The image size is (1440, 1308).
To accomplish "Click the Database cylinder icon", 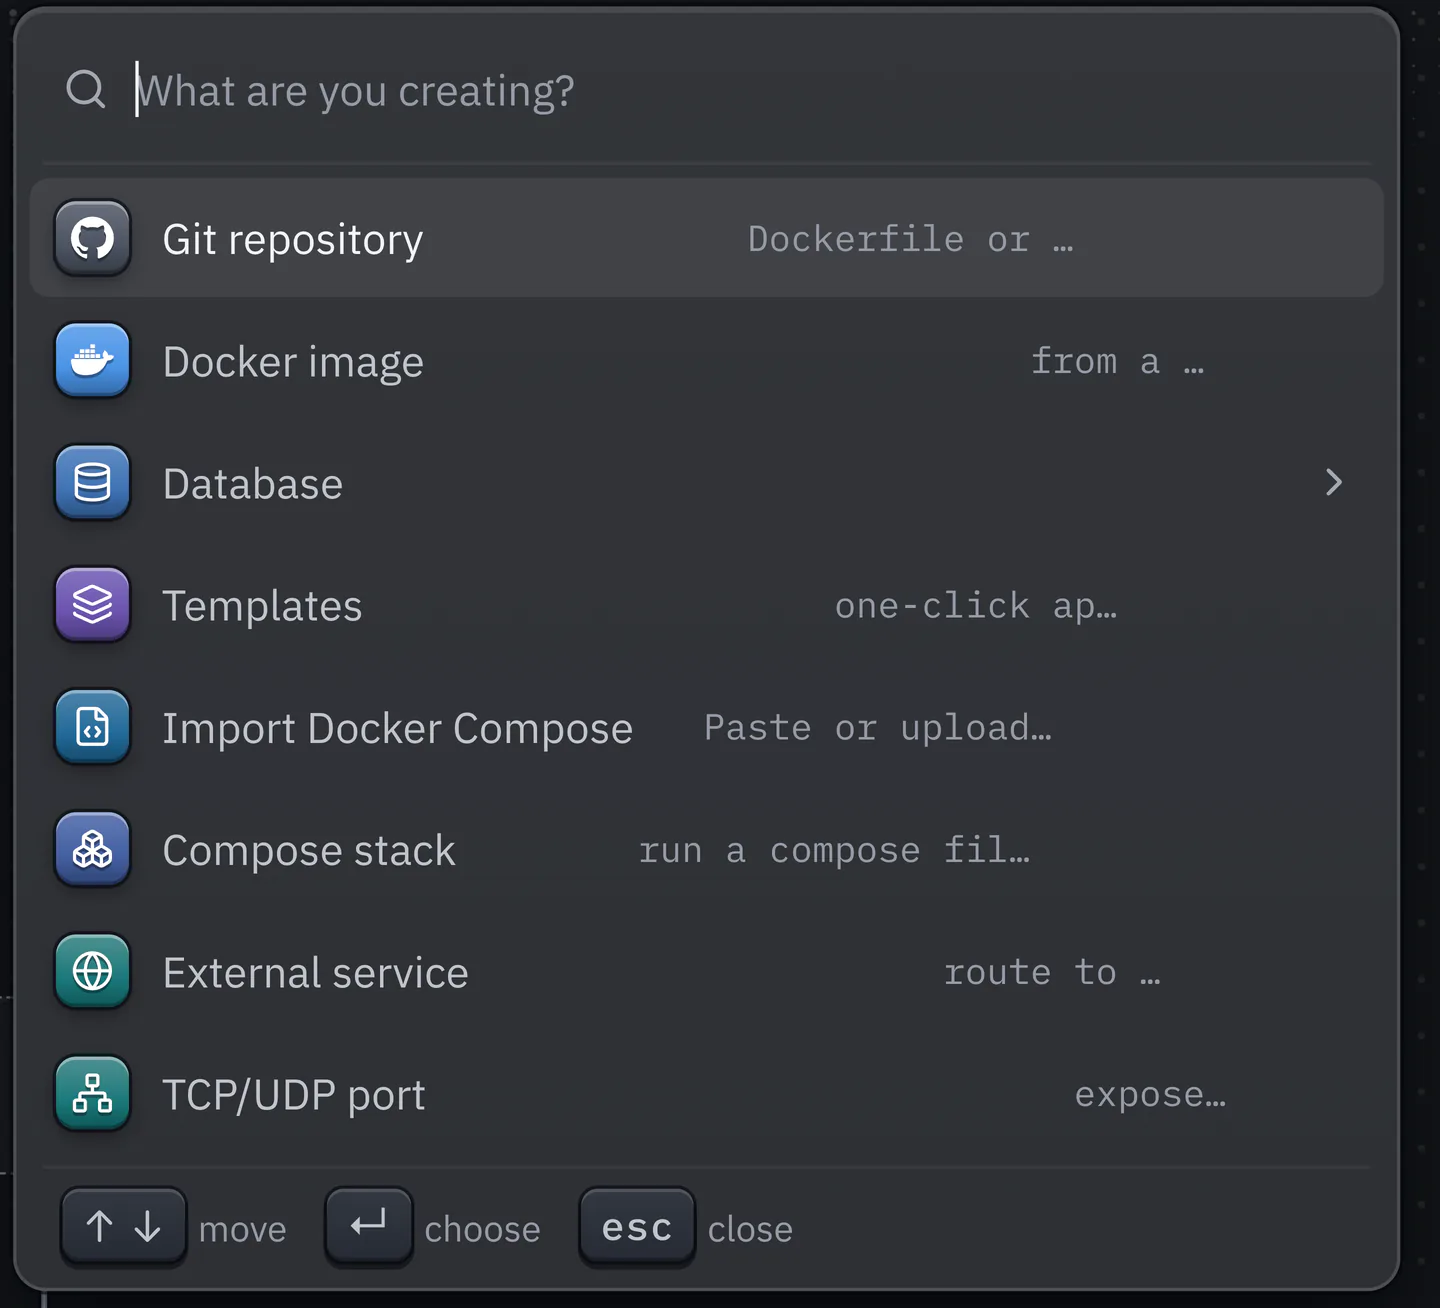I will (x=92, y=483).
